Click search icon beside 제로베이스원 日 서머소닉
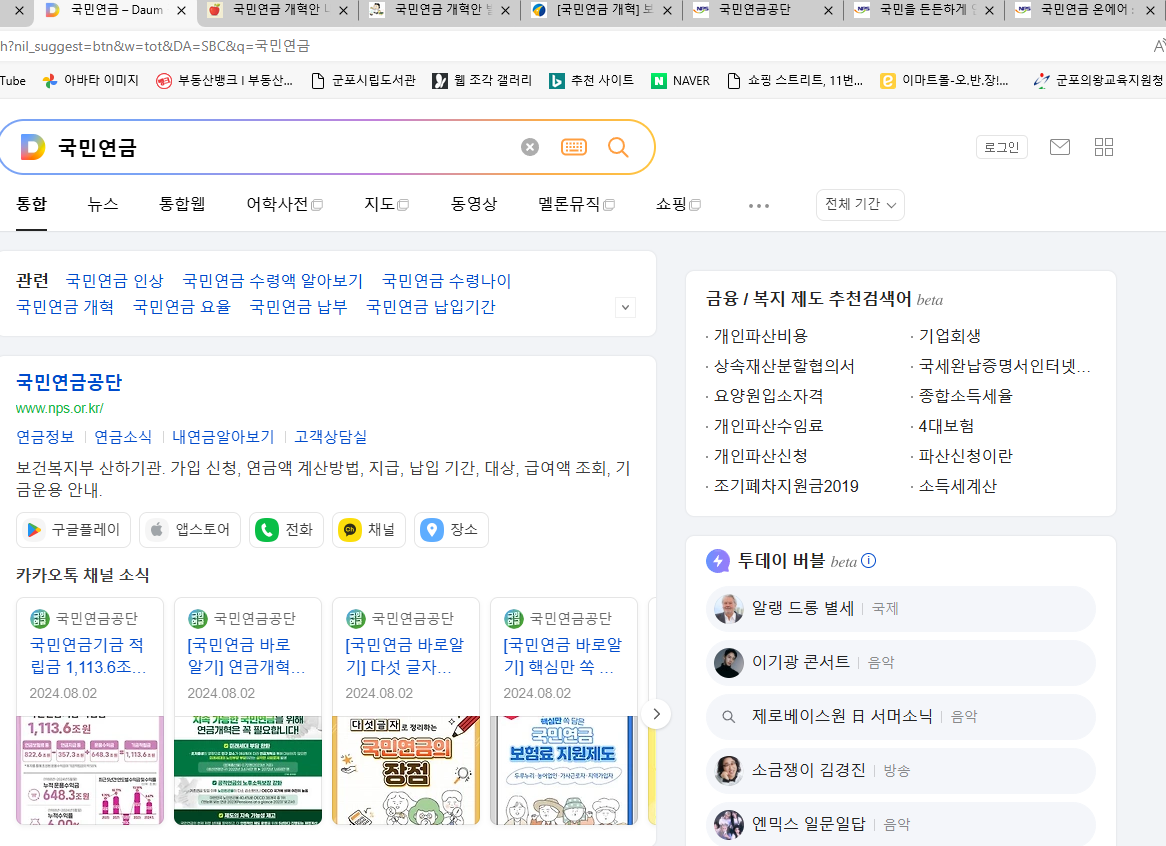1166x846 pixels. tap(728, 717)
